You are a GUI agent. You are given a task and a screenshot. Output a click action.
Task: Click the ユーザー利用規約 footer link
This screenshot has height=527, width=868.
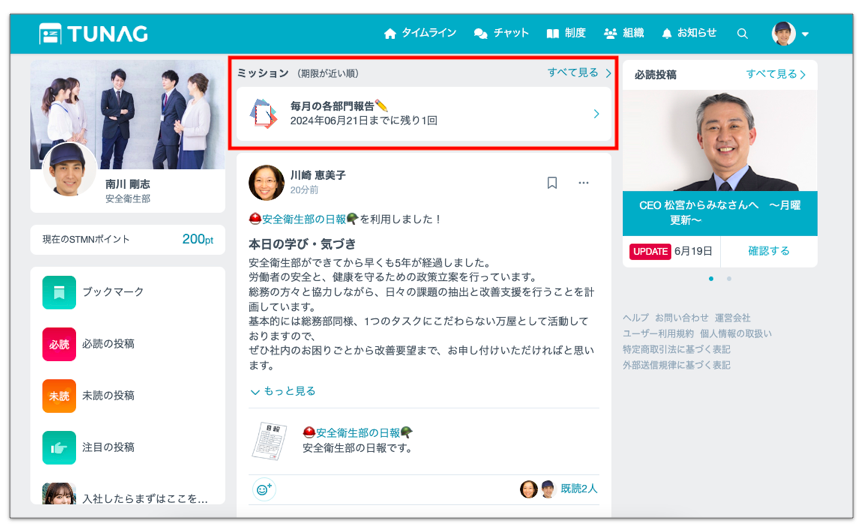click(658, 333)
